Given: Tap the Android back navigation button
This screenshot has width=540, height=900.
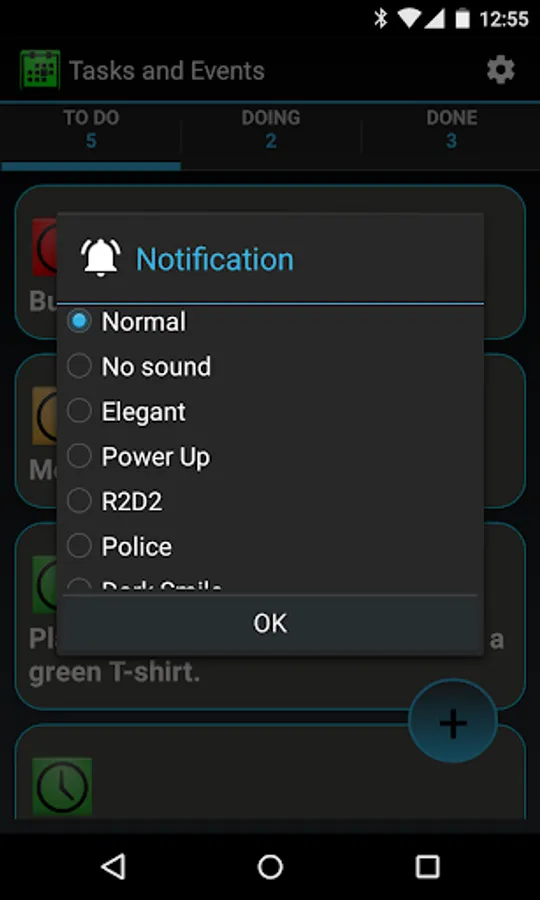Looking at the screenshot, I should click(113, 867).
